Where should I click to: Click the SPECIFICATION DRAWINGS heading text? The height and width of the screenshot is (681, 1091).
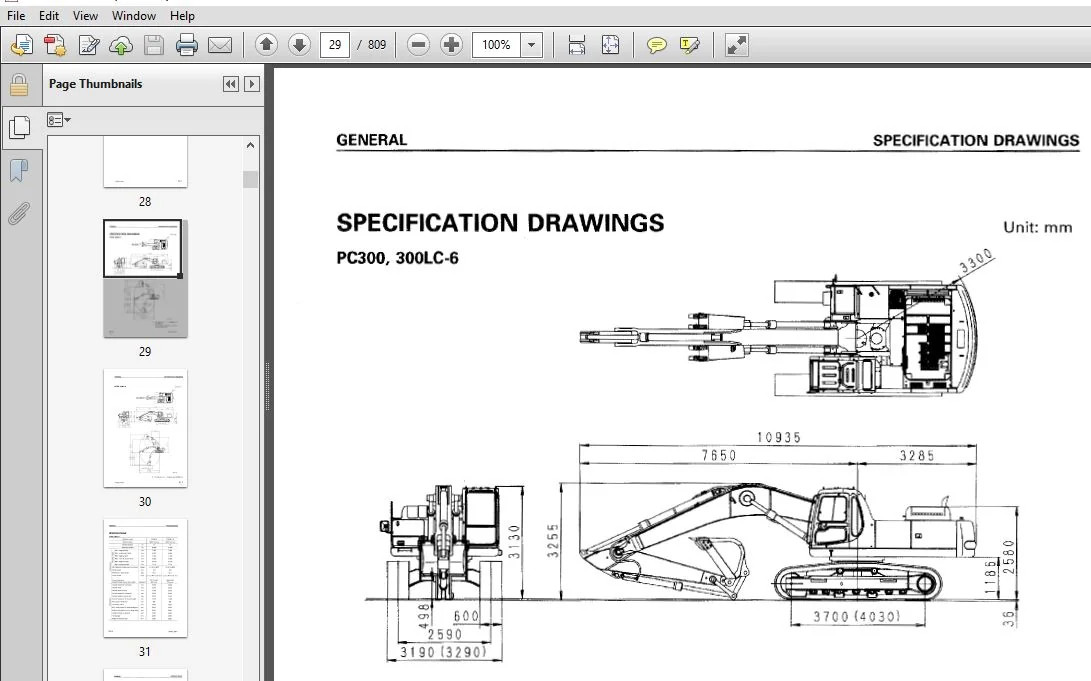click(x=500, y=223)
